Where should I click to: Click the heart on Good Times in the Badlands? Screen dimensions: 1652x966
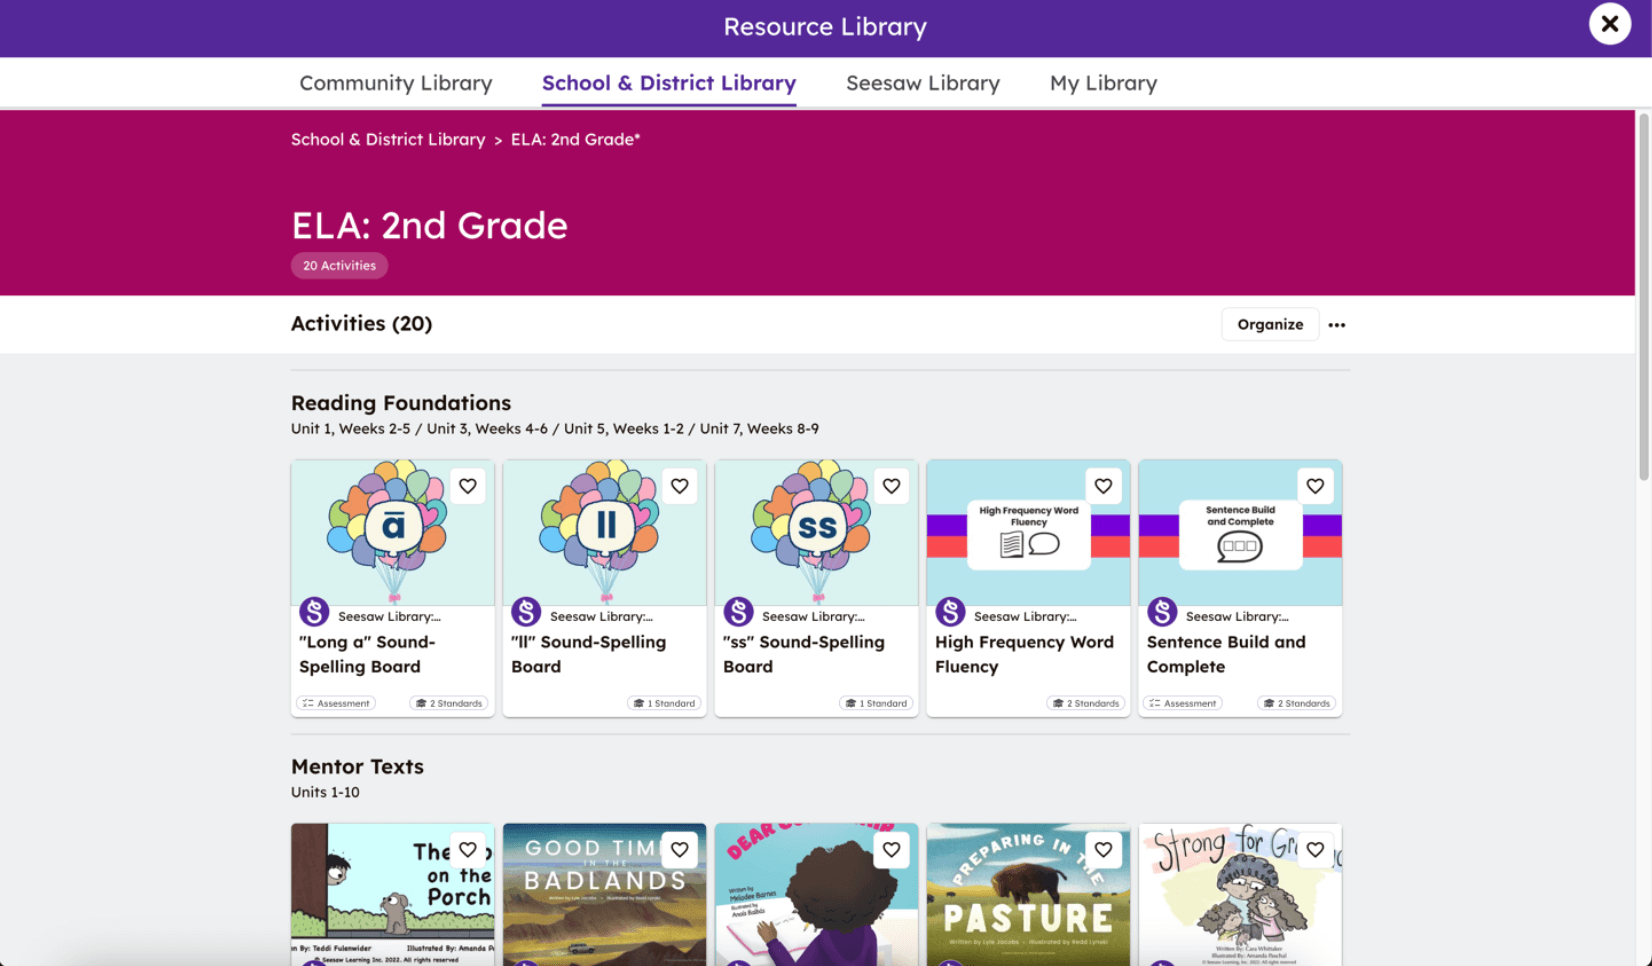click(x=679, y=849)
